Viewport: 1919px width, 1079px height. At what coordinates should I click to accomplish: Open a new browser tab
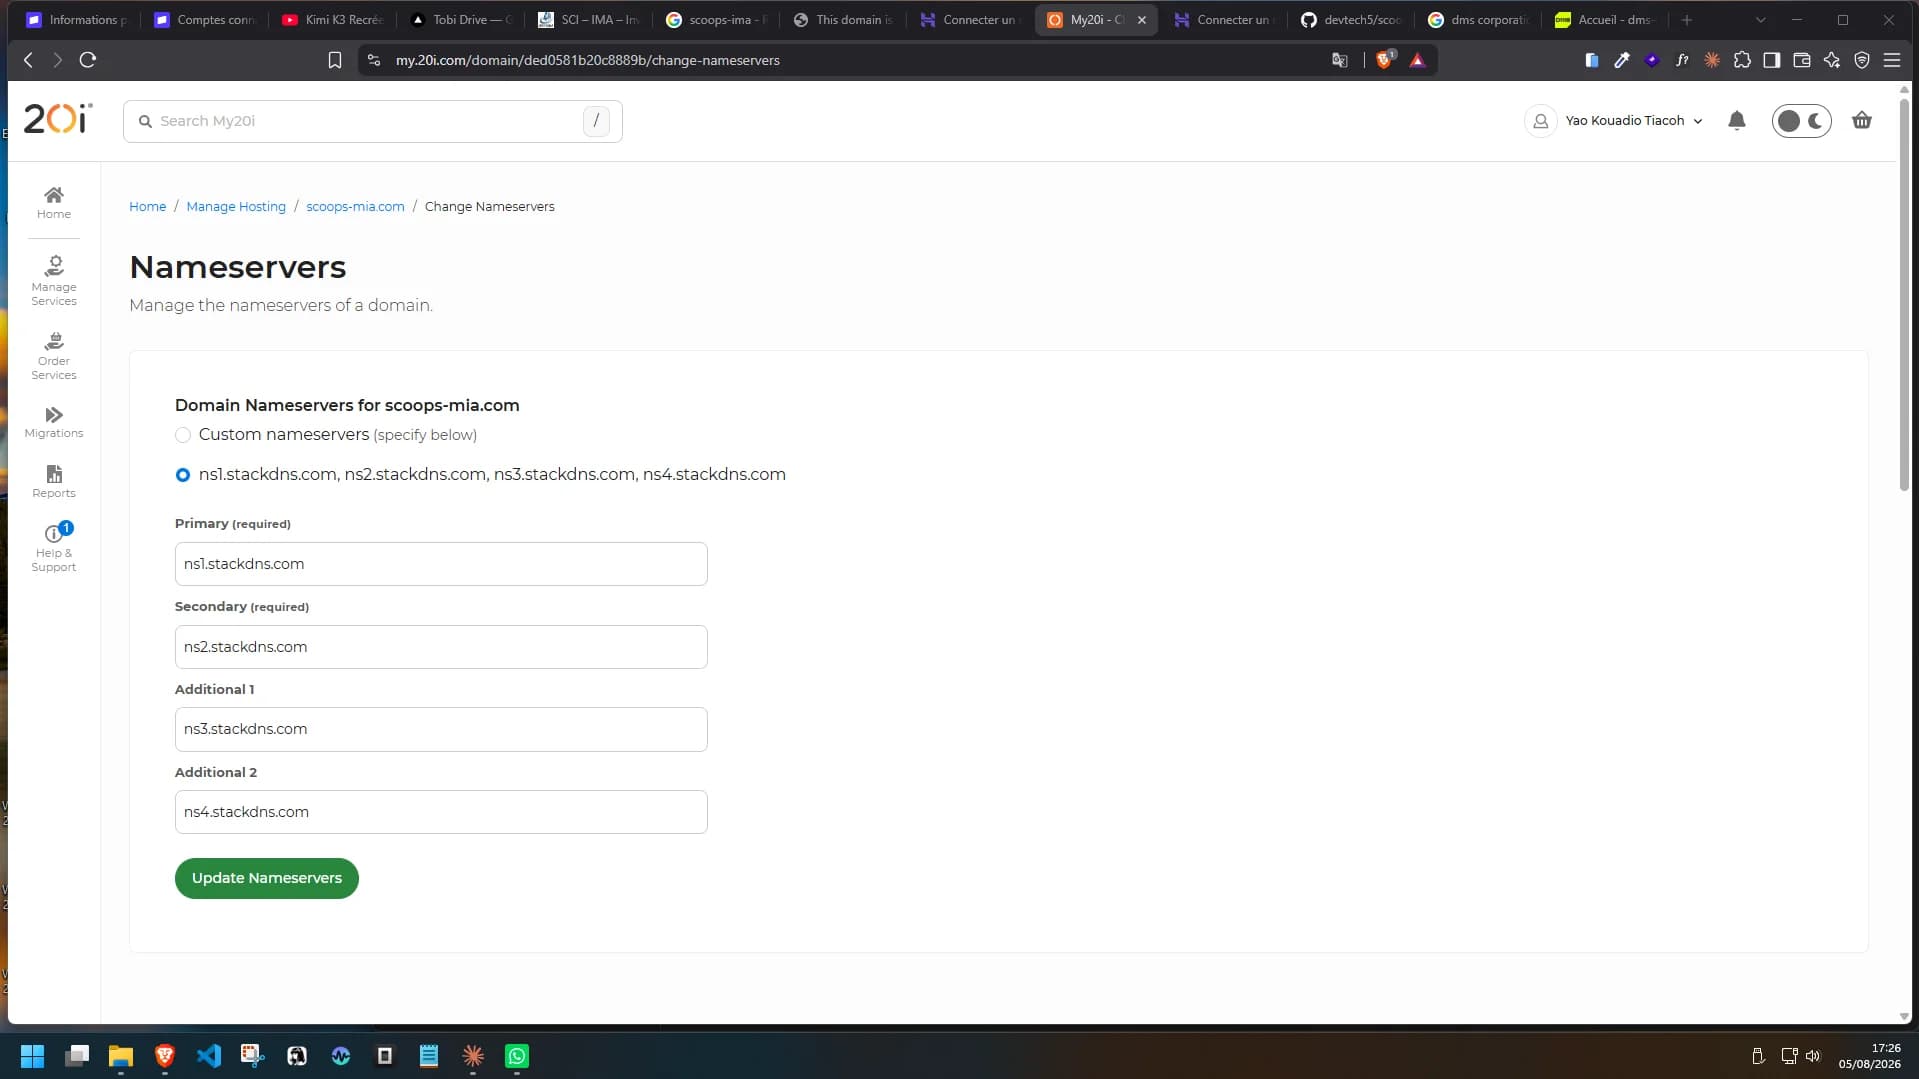[1687, 20]
